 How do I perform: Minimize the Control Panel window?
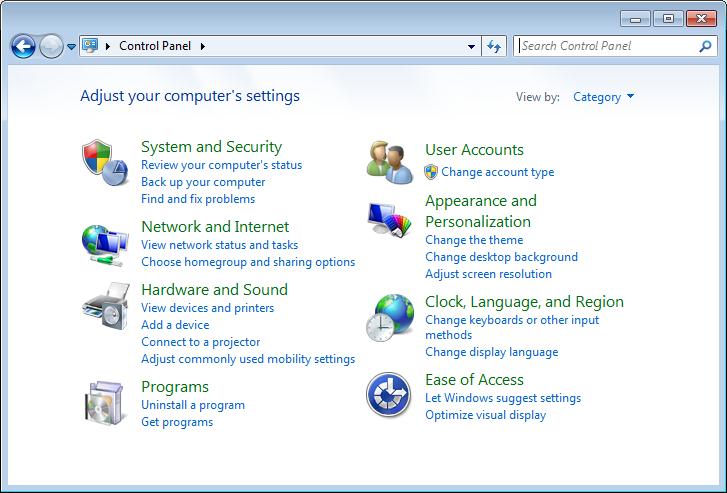point(635,19)
